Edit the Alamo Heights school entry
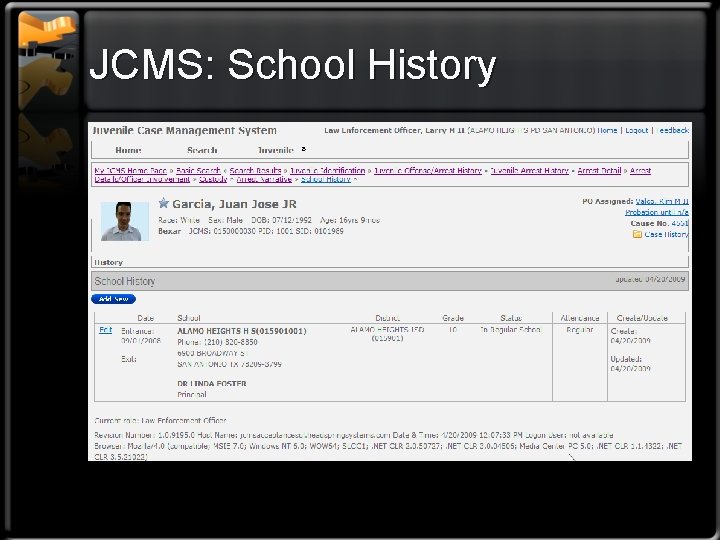The width and height of the screenshot is (720, 540). 105,330
